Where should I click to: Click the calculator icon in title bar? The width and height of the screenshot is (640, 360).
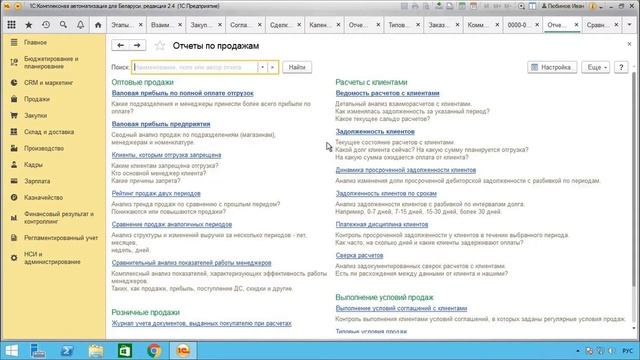[462, 6]
